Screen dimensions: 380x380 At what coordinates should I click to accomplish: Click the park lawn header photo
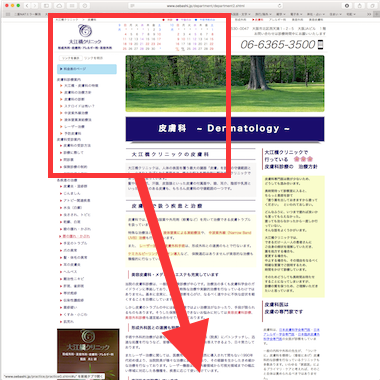[x=225, y=83]
